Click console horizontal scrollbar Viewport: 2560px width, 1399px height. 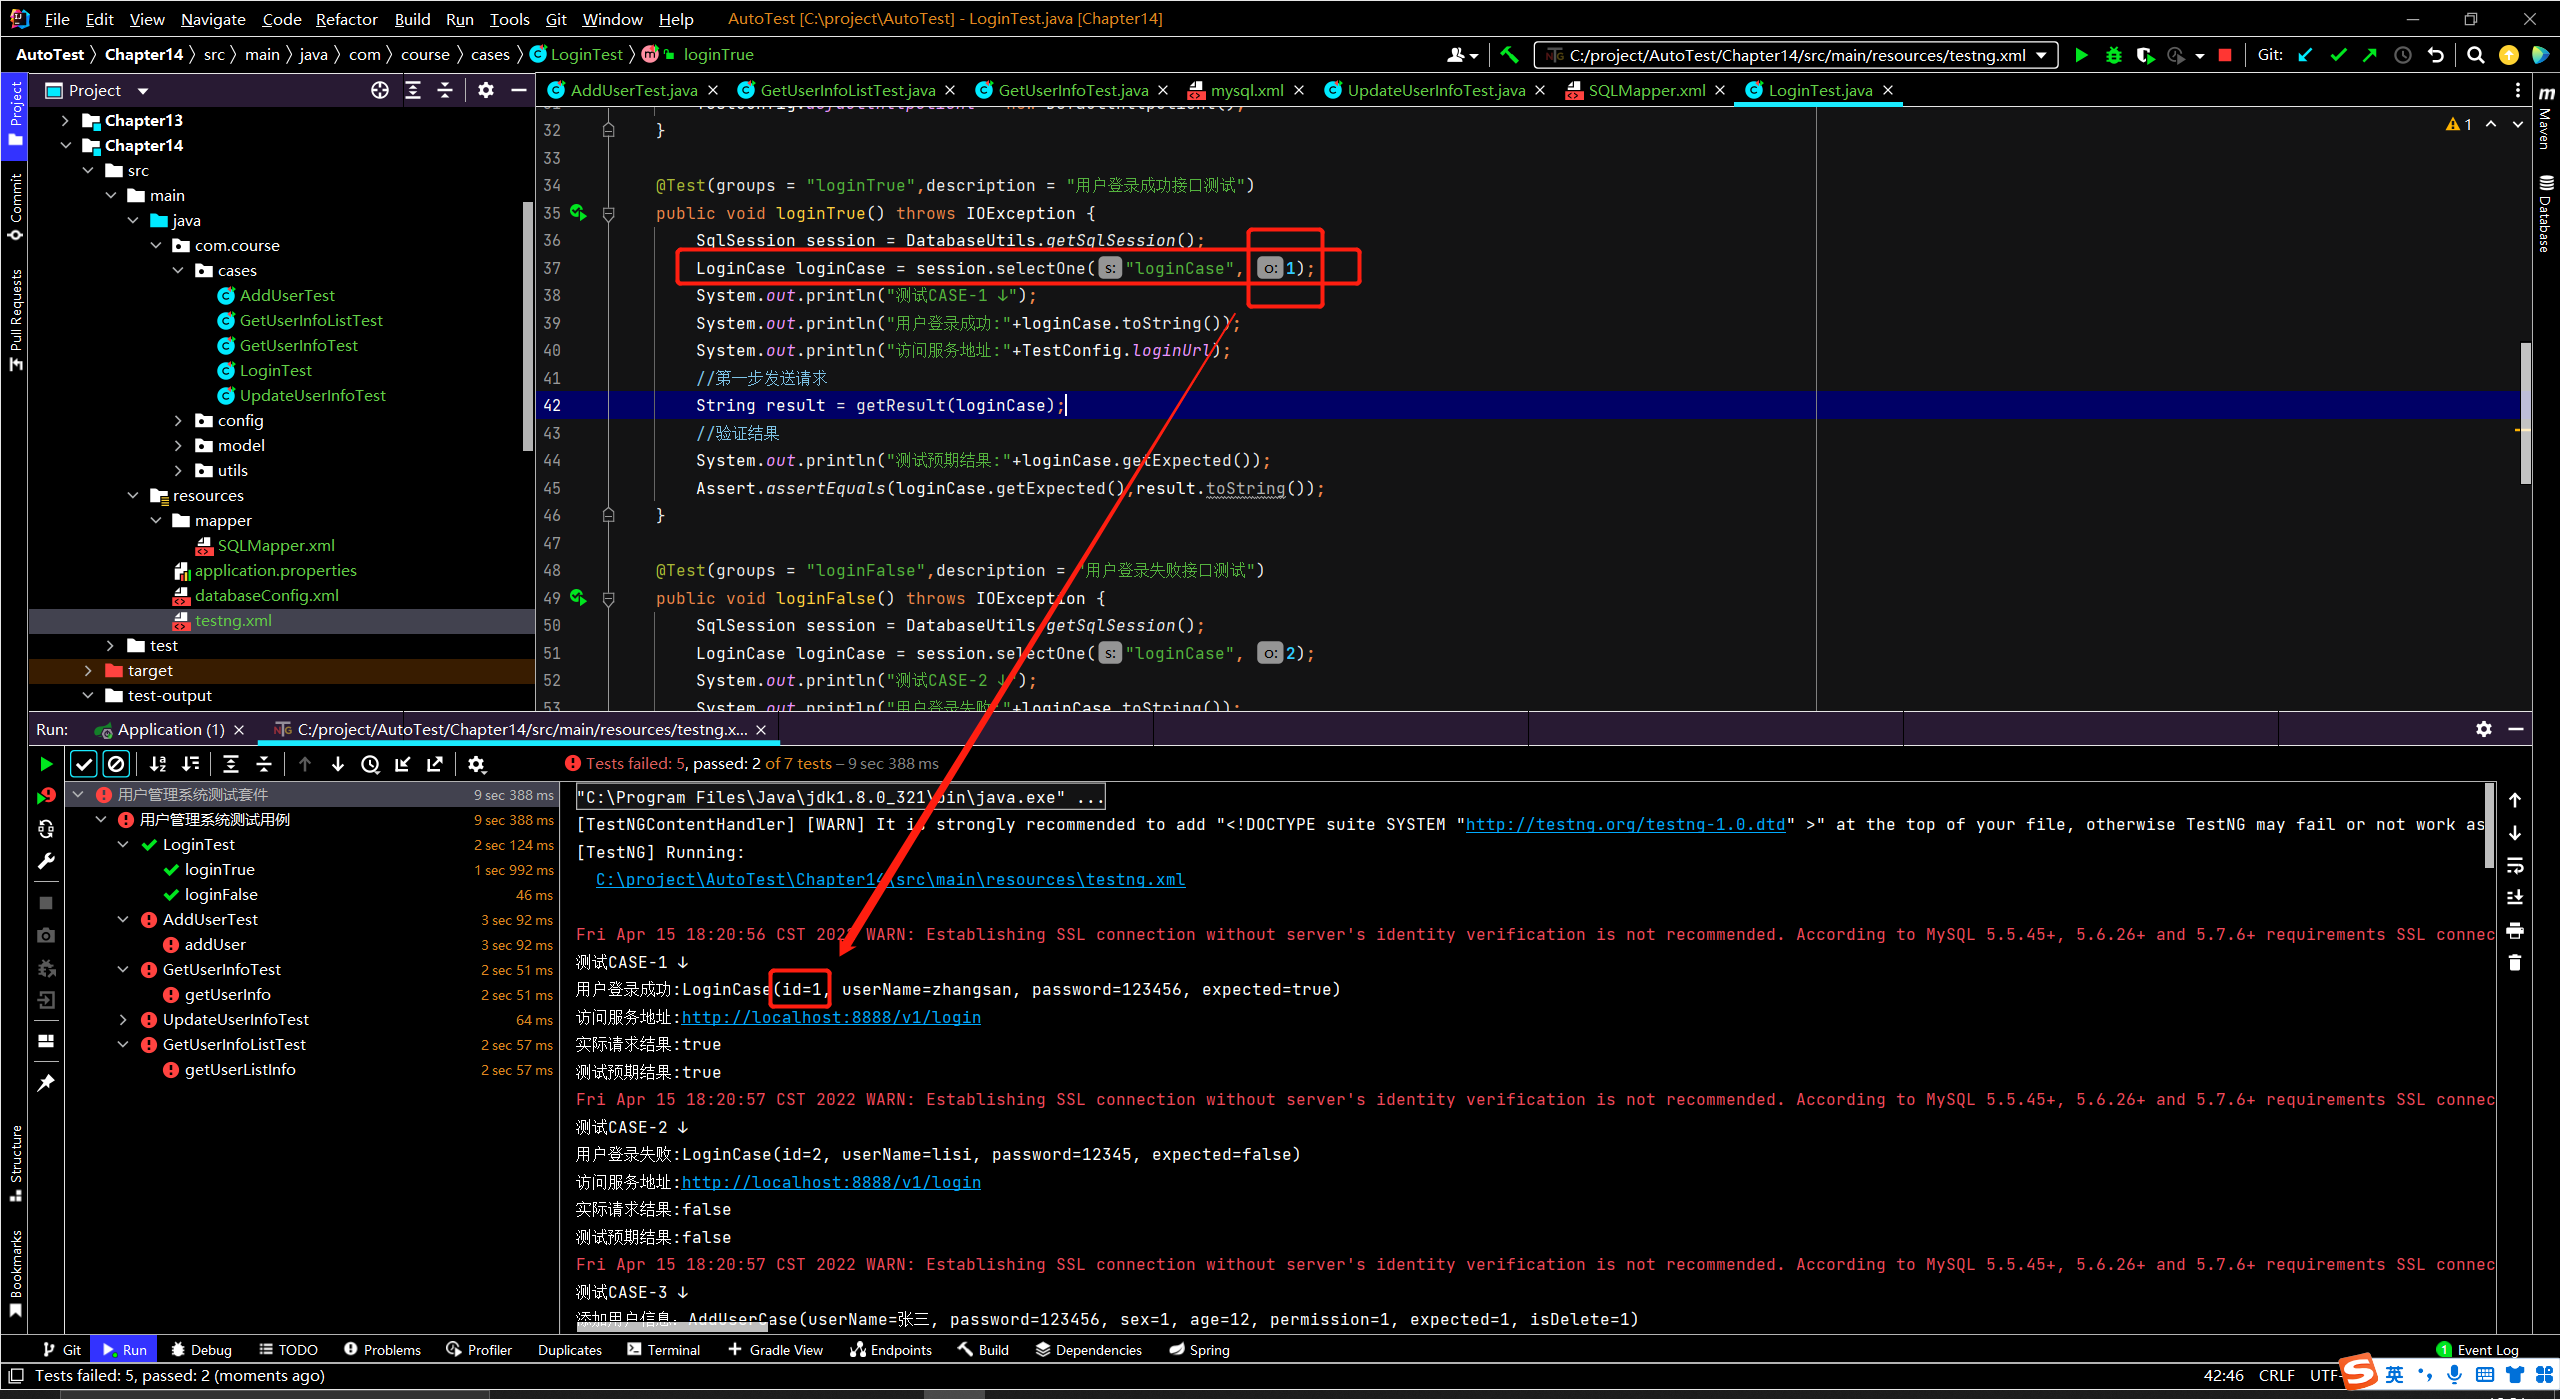(672, 1328)
